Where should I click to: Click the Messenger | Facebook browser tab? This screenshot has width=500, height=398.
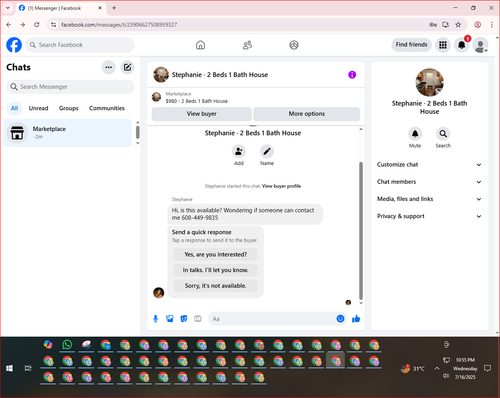[60, 8]
